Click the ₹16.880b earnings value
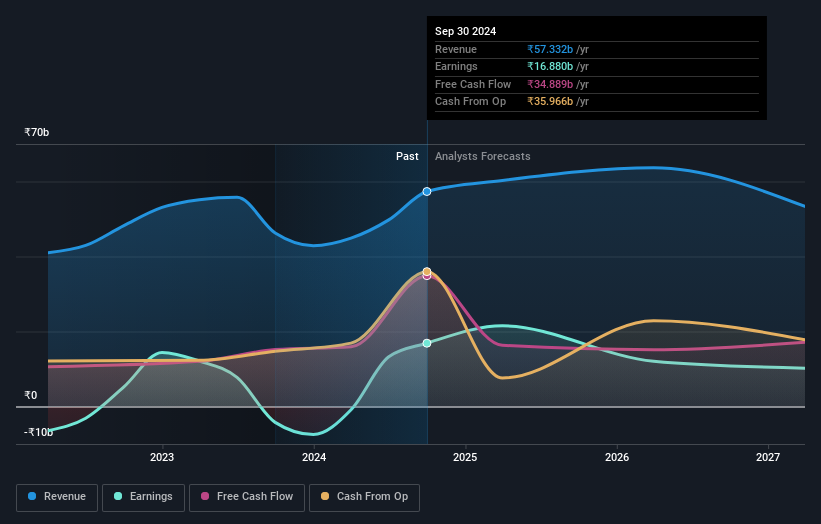This screenshot has width=821, height=524. click(x=550, y=66)
